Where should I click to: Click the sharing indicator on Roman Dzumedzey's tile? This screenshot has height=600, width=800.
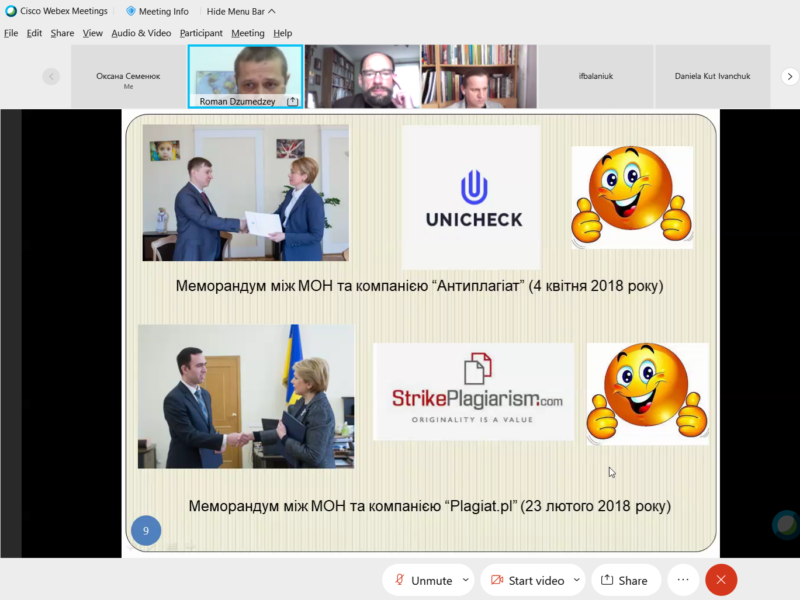click(292, 102)
